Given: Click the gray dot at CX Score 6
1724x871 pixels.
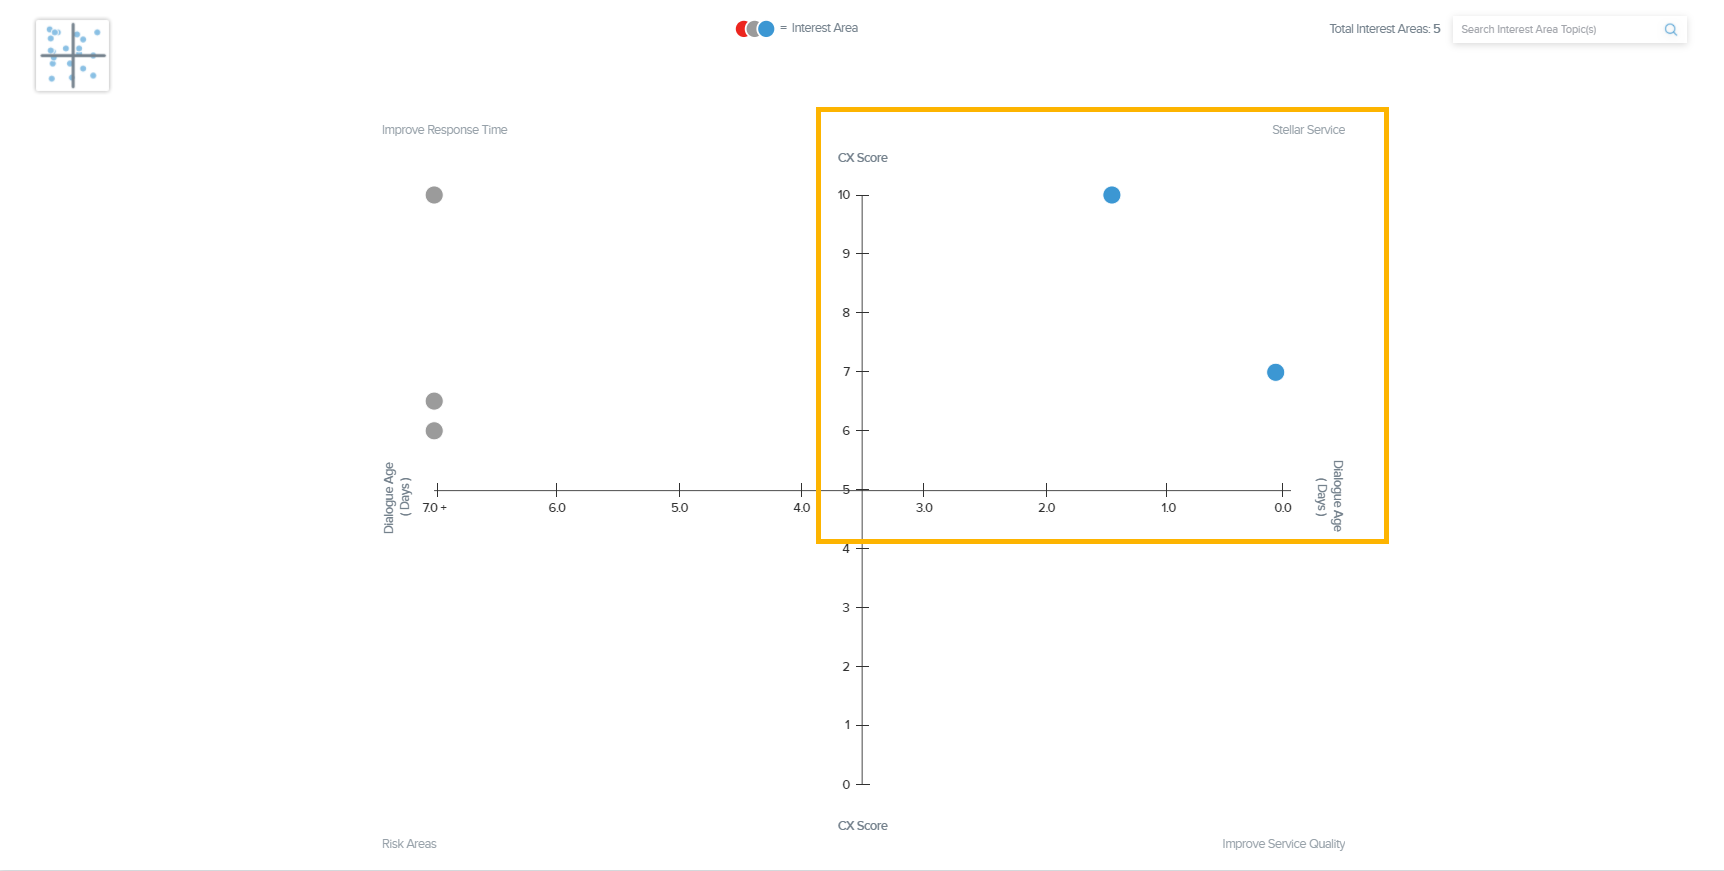Looking at the screenshot, I should [434, 431].
